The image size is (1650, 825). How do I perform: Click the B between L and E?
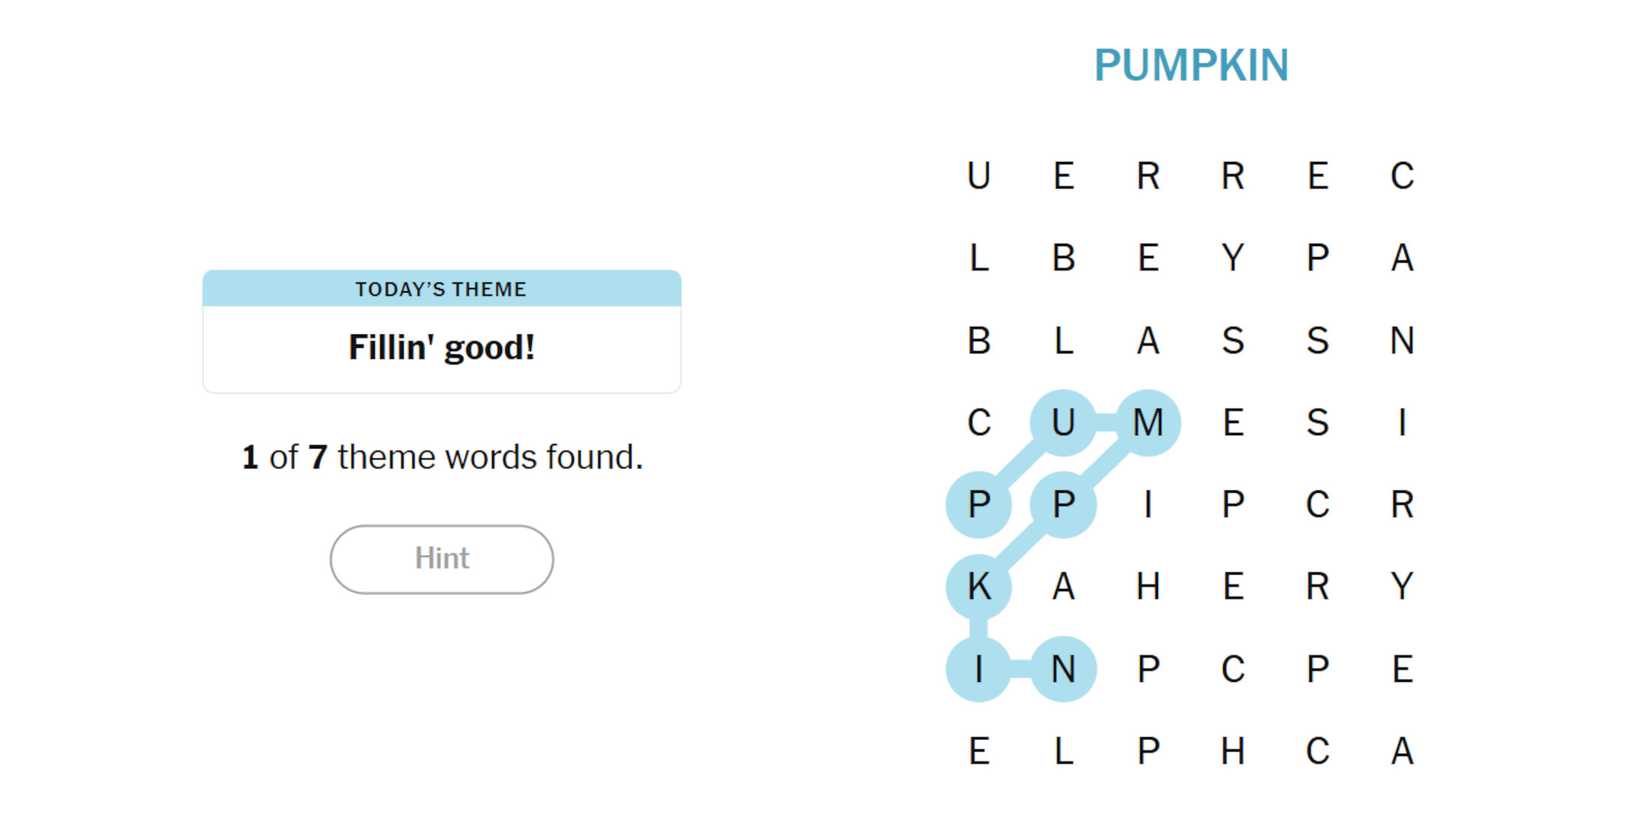[1063, 259]
